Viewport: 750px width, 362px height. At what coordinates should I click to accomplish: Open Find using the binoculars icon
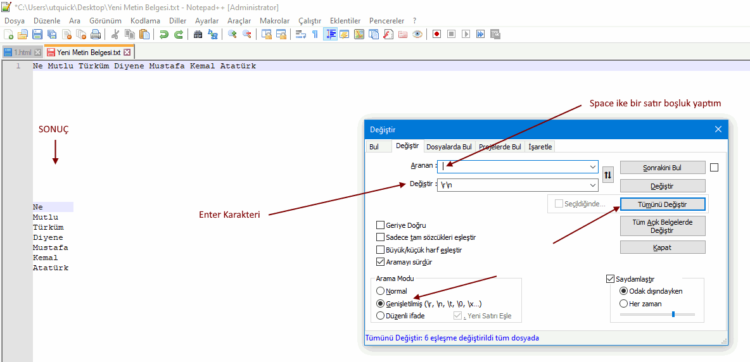[198, 34]
